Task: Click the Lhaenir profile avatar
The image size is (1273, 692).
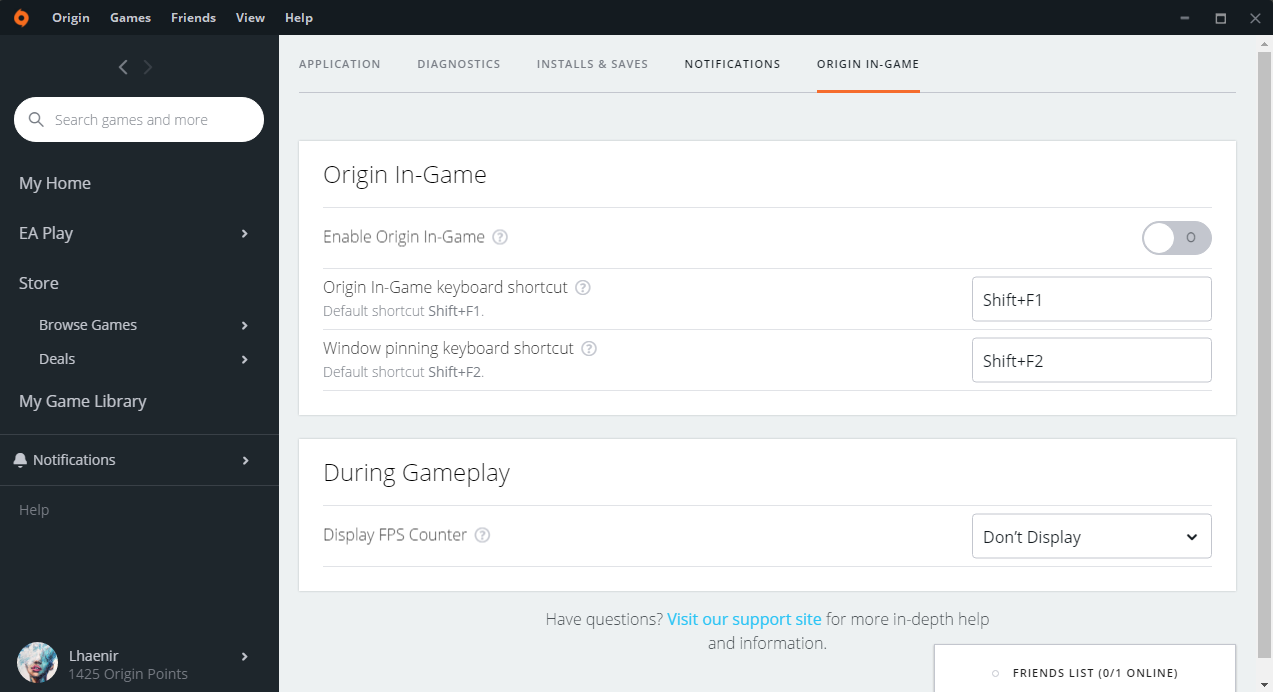Action: click(37, 663)
